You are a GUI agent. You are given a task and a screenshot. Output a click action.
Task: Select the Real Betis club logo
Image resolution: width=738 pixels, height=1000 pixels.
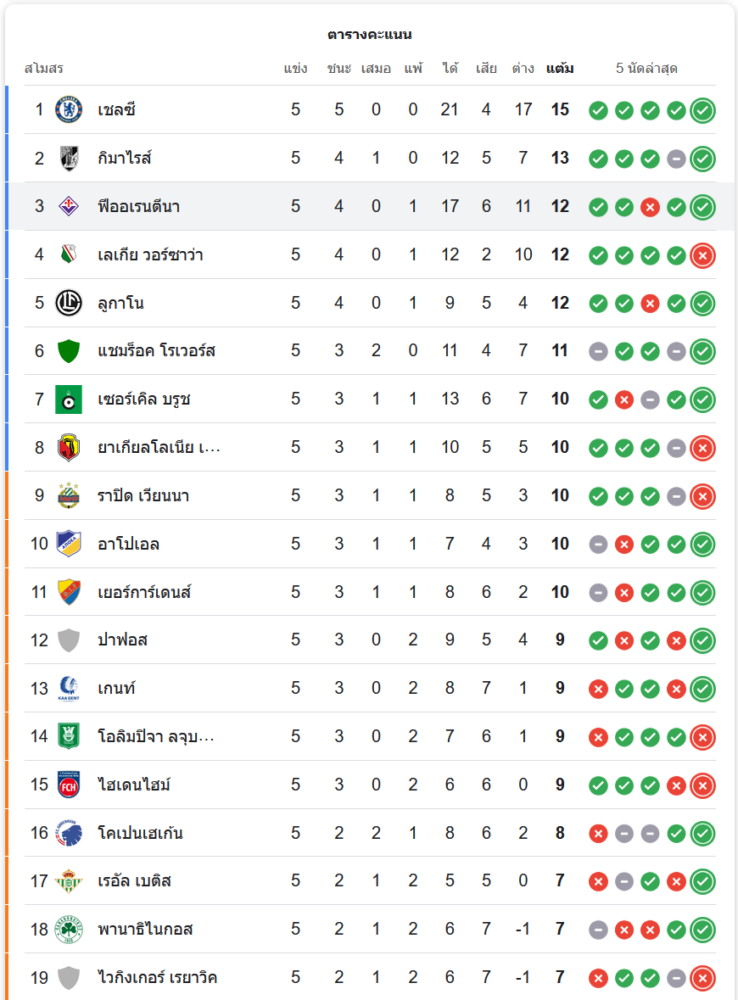pos(69,881)
